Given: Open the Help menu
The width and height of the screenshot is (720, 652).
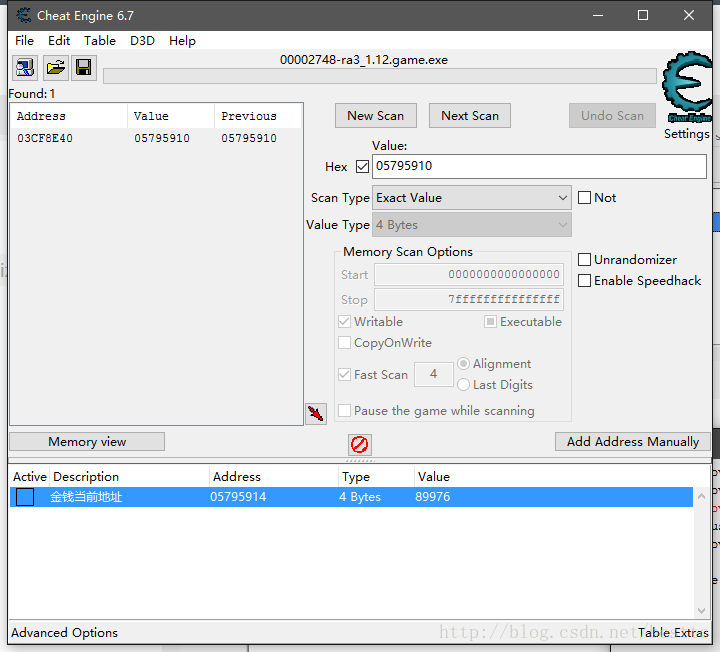Looking at the screenshot, I should pos(182,41).
